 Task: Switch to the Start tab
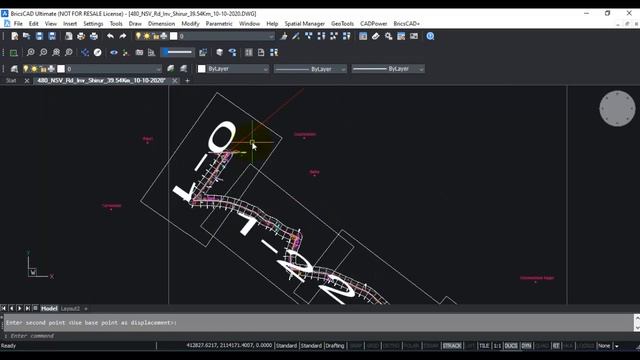tap(11, 81)
